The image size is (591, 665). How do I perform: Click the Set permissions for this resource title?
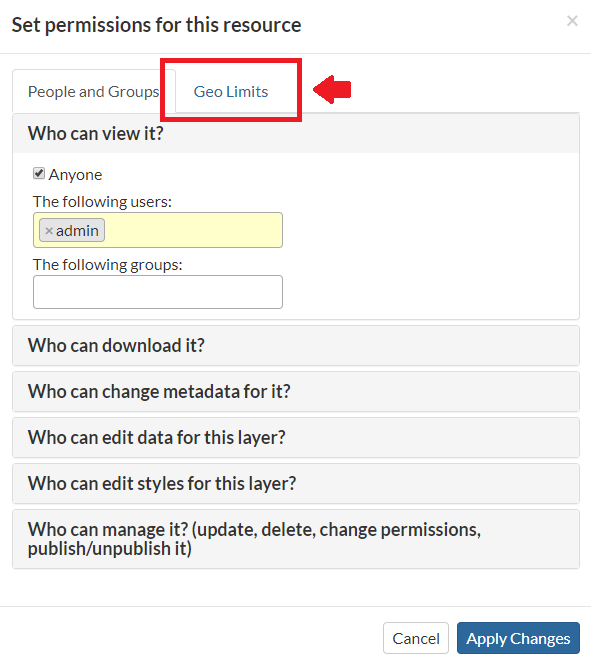click(156, 25)
